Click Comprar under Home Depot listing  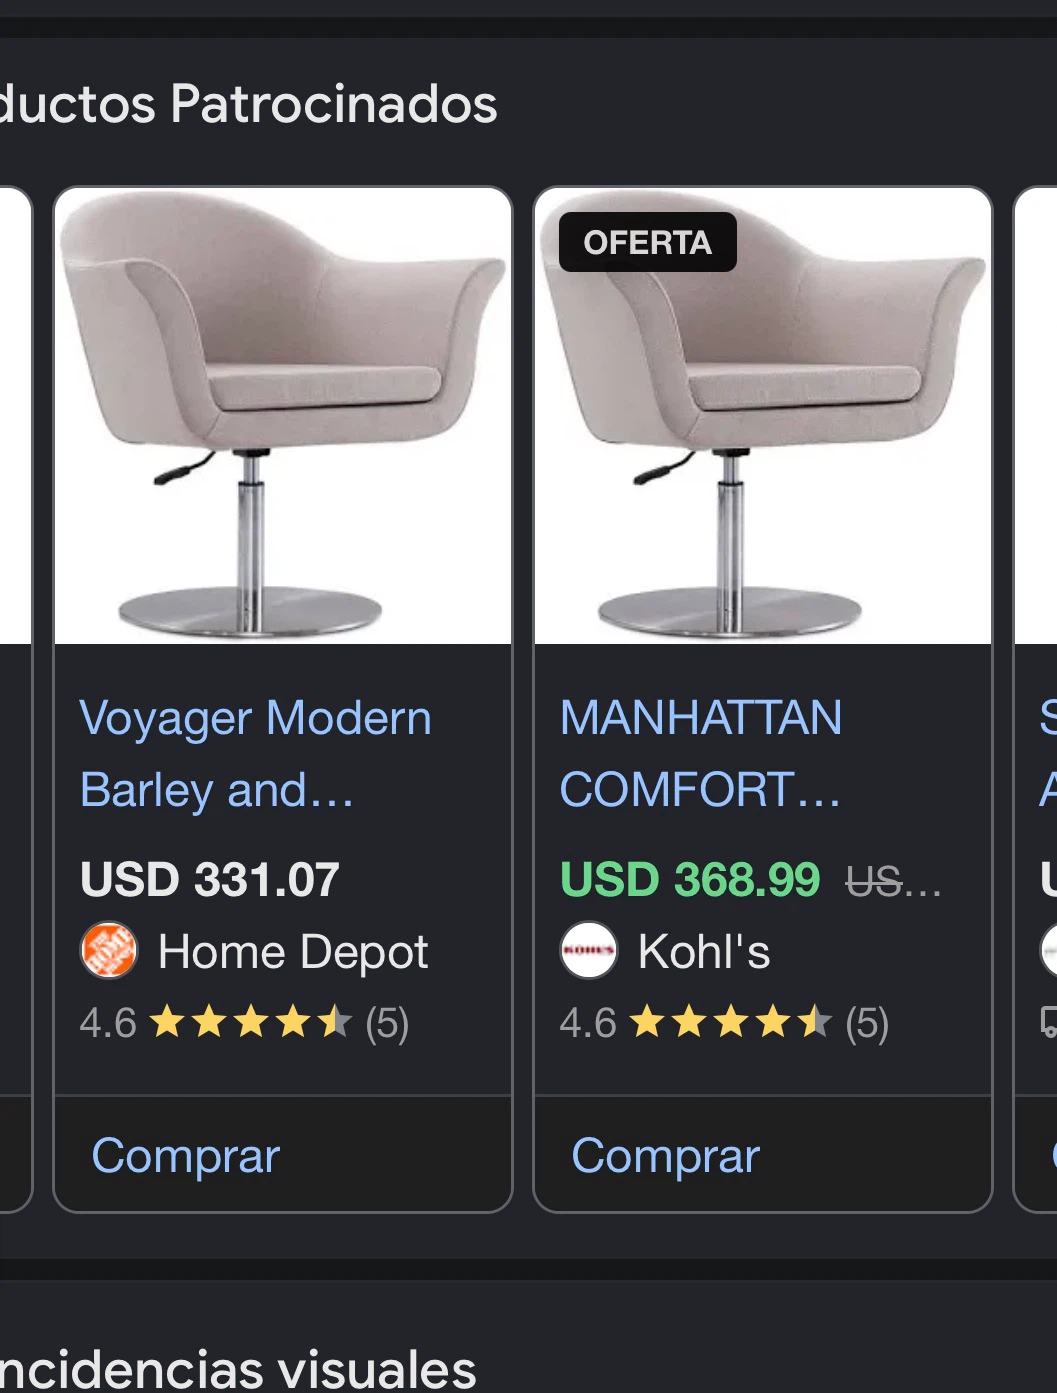click(x=186, y=1155)
